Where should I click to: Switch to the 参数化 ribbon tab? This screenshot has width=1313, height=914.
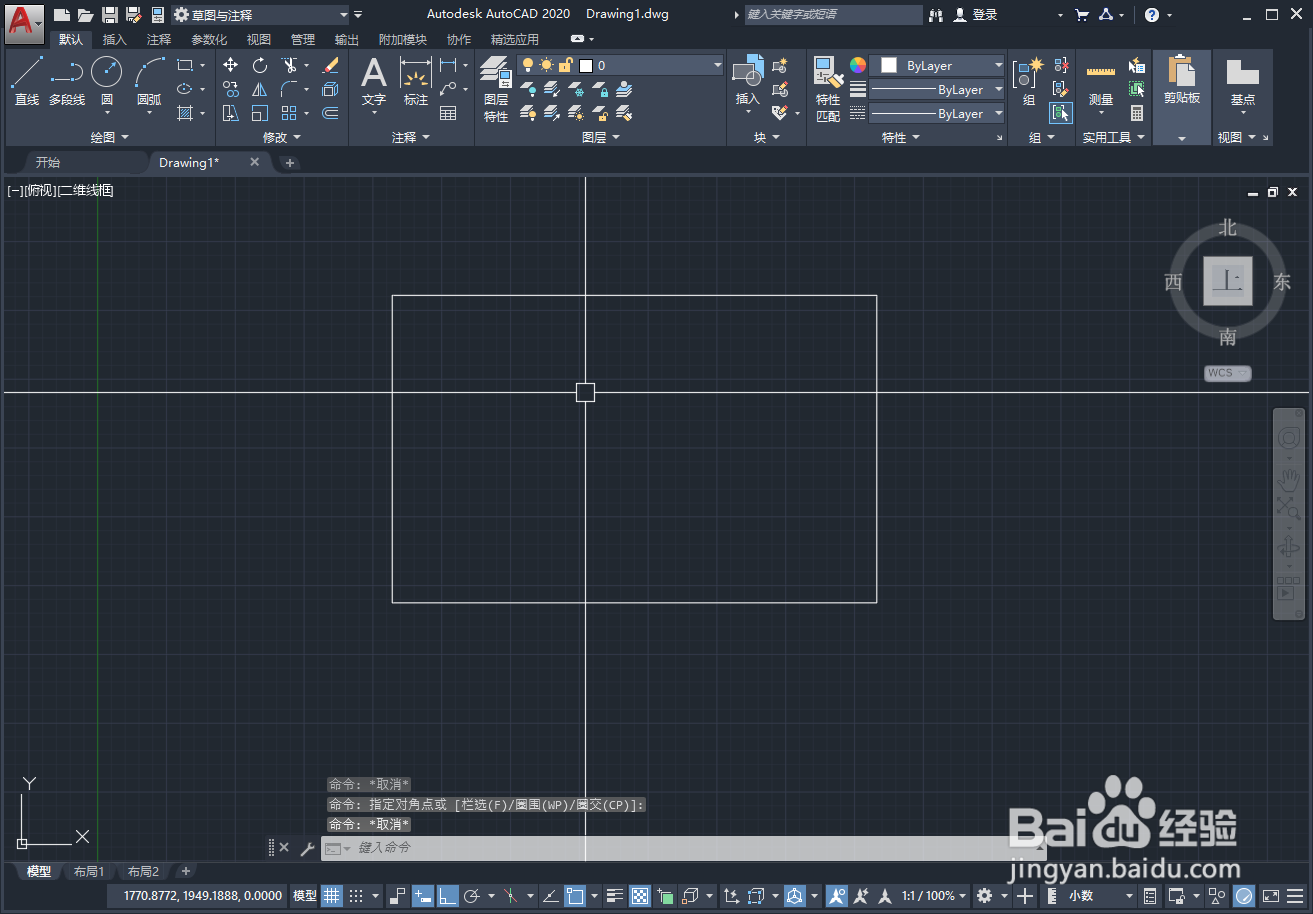209,40
